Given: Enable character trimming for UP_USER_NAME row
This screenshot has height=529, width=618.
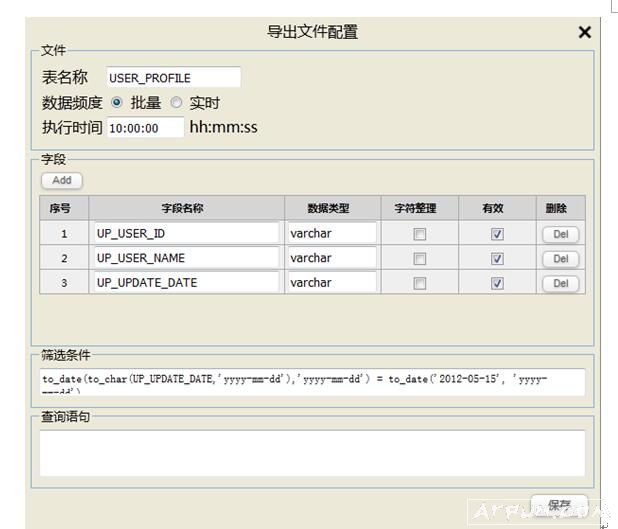Looking at the screenshot, I should pyautogui.click(x=420, y=259).
